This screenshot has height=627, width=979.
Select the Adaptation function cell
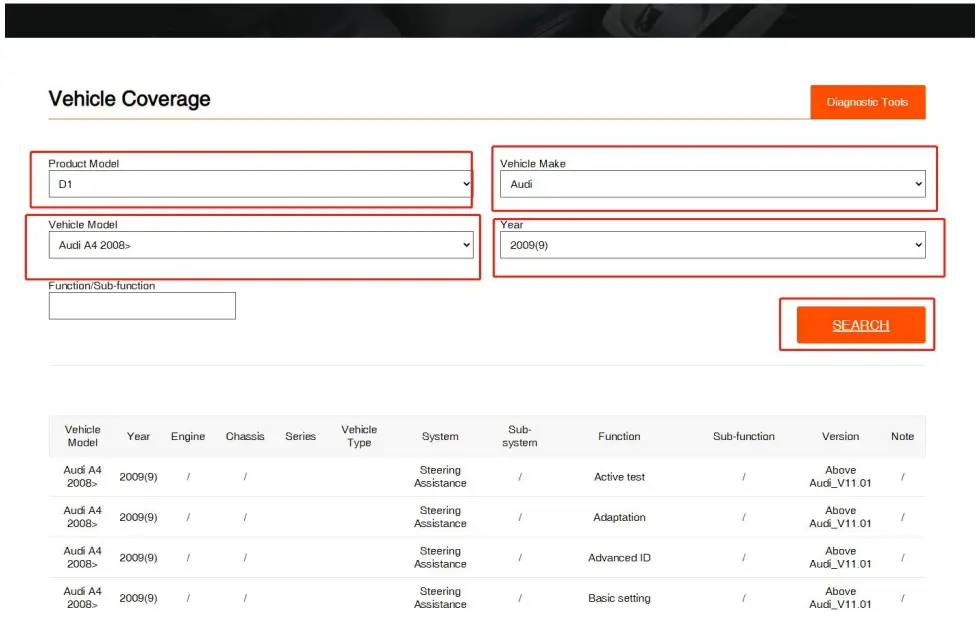tap(619, 518)
